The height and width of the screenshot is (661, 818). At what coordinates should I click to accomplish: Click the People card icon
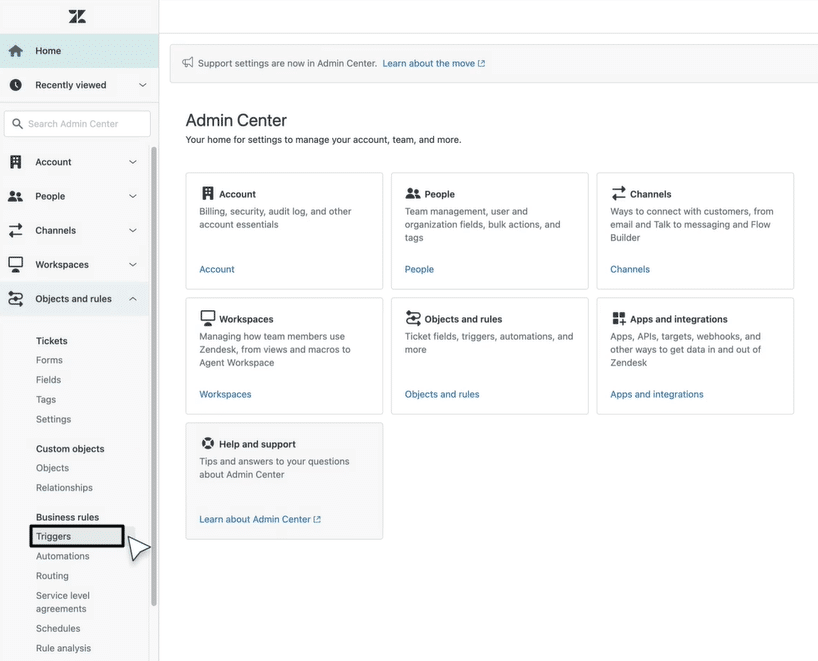click(413, 194)
